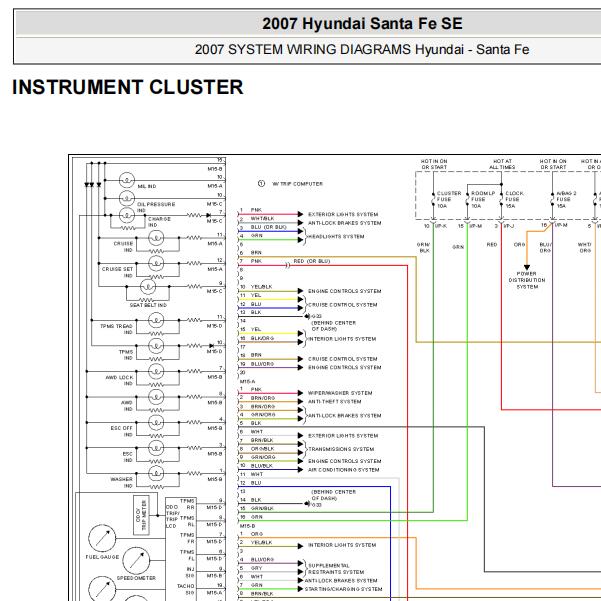This screenshot has height=601, width=601.
Task: Click the 'OIL PRESSURE IND' label
Action: point(156,207)
